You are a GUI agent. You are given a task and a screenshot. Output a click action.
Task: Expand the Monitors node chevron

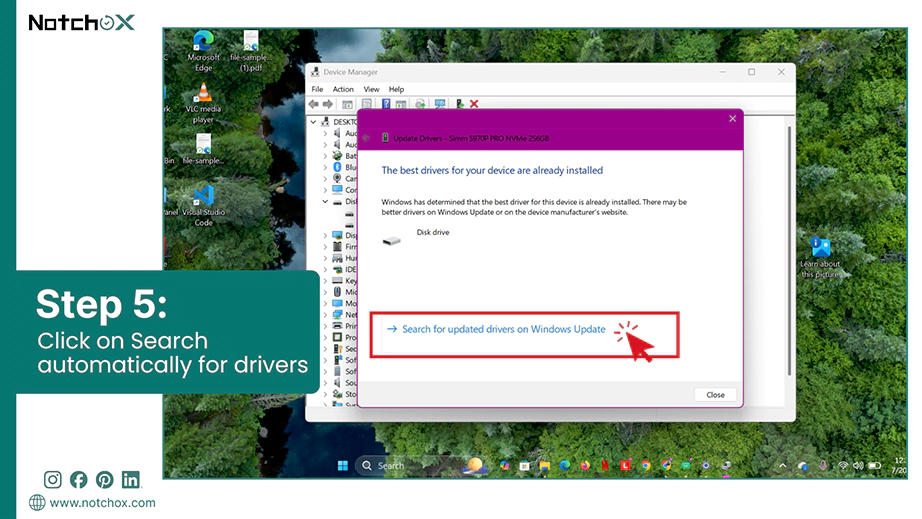[x=325, y=303]
